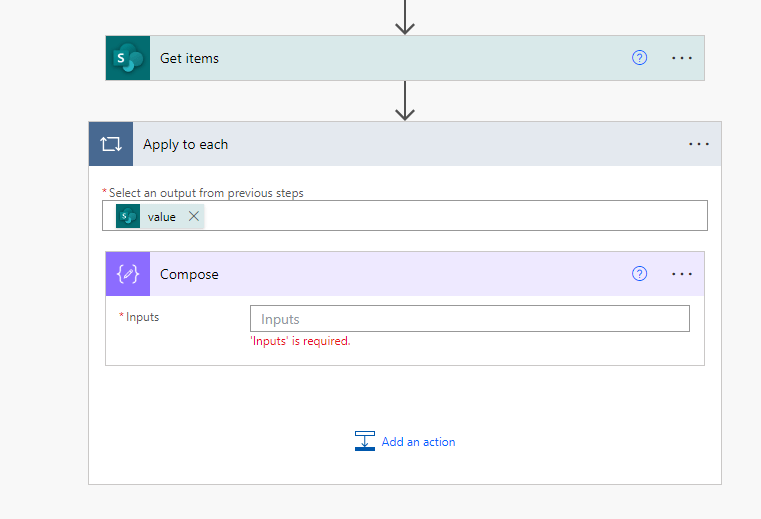
Task: Select the value dynamic content token
Action: tap(161, 216)
